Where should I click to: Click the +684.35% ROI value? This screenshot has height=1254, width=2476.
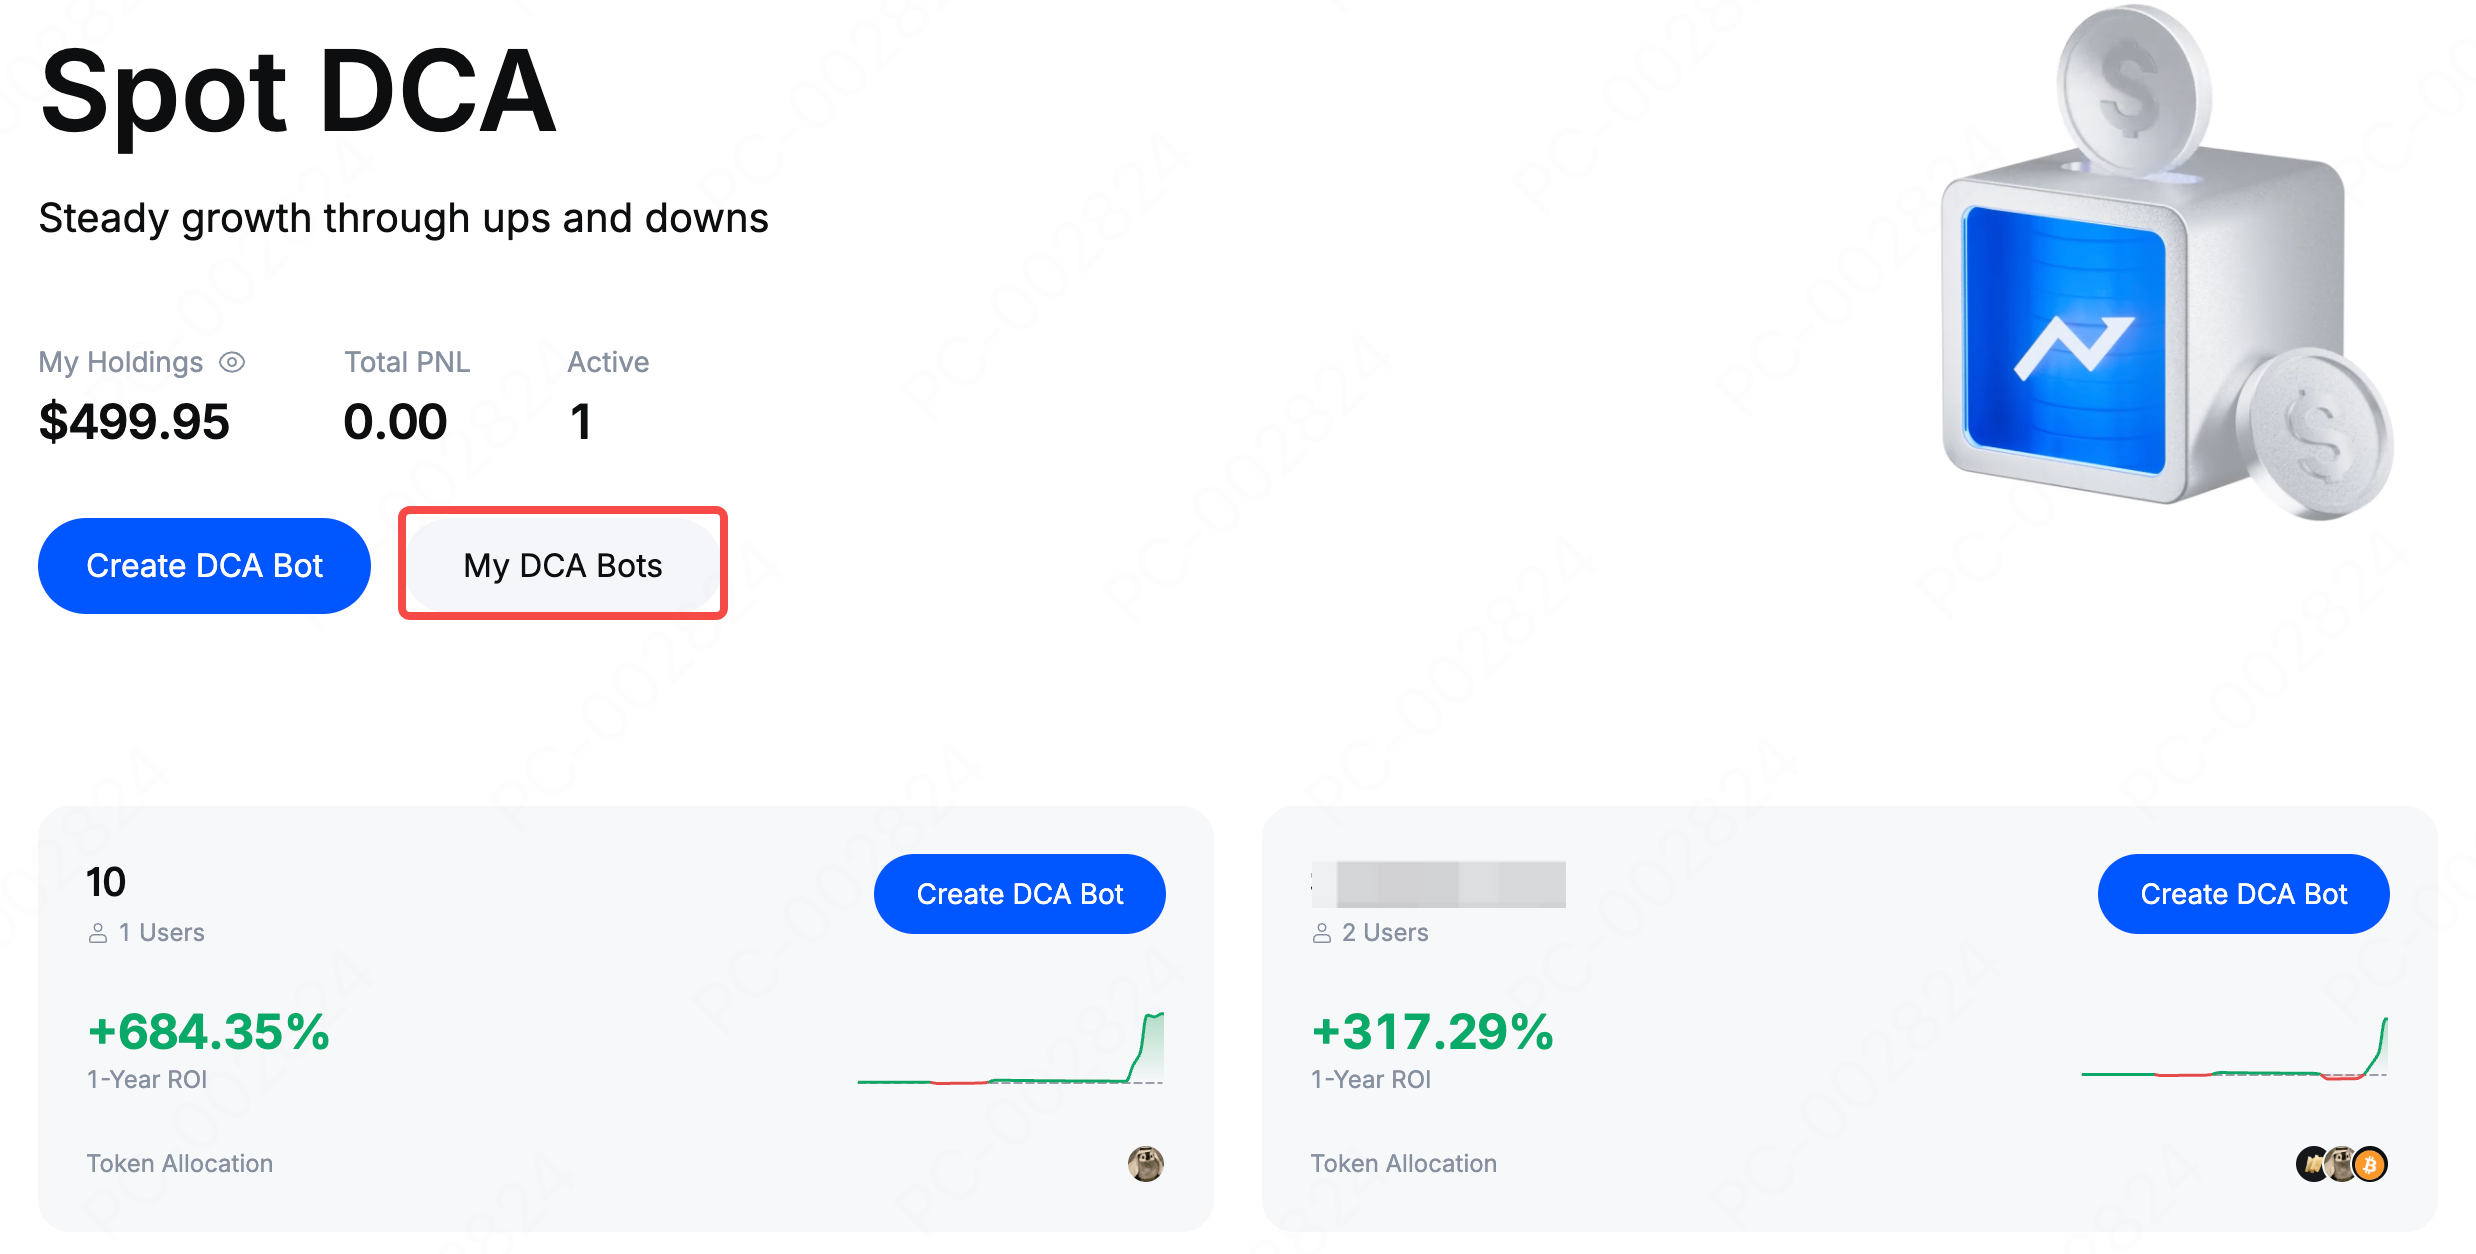[x=208, y=1031]
